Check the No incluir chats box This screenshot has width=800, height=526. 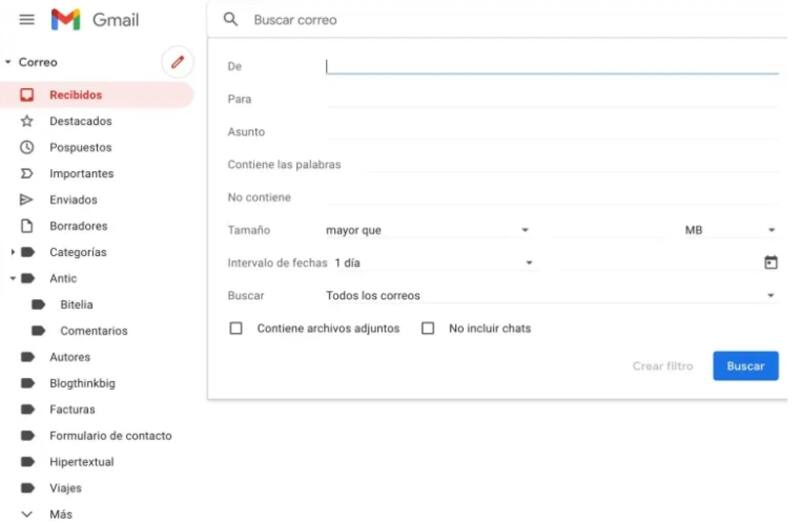pos(428,328)
